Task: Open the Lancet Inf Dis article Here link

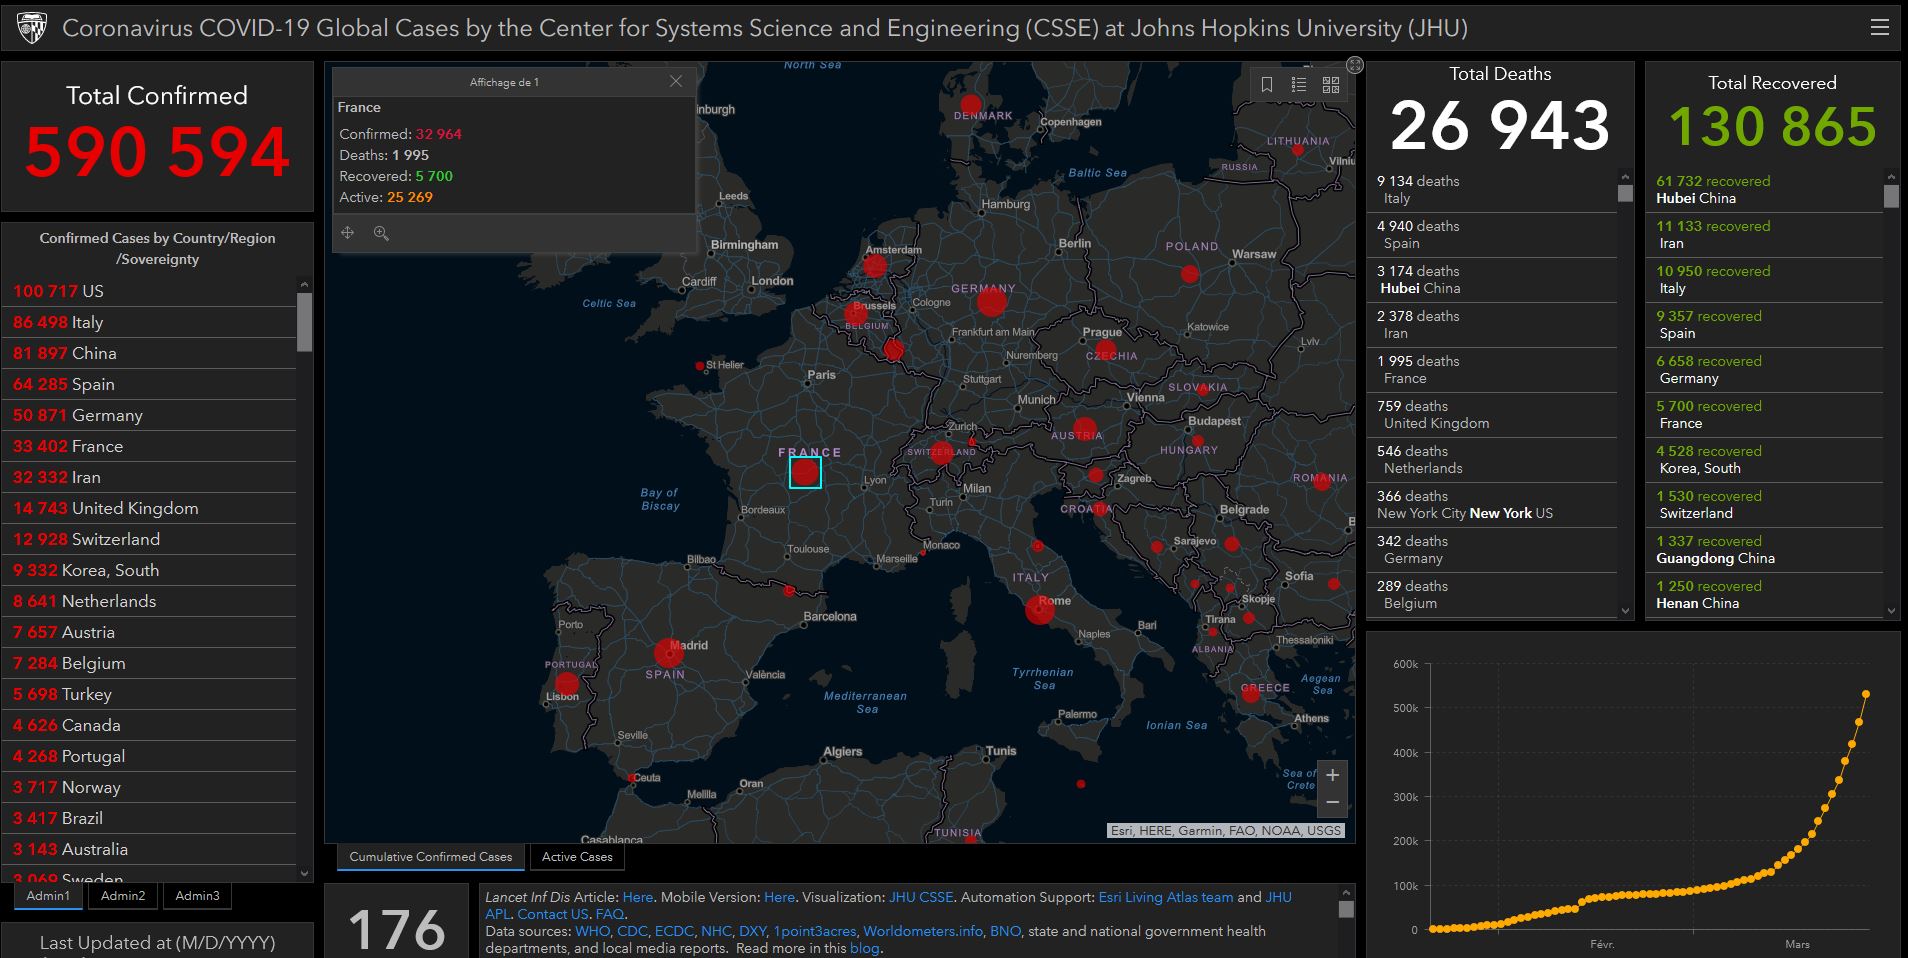Action: tap(637, 897)
